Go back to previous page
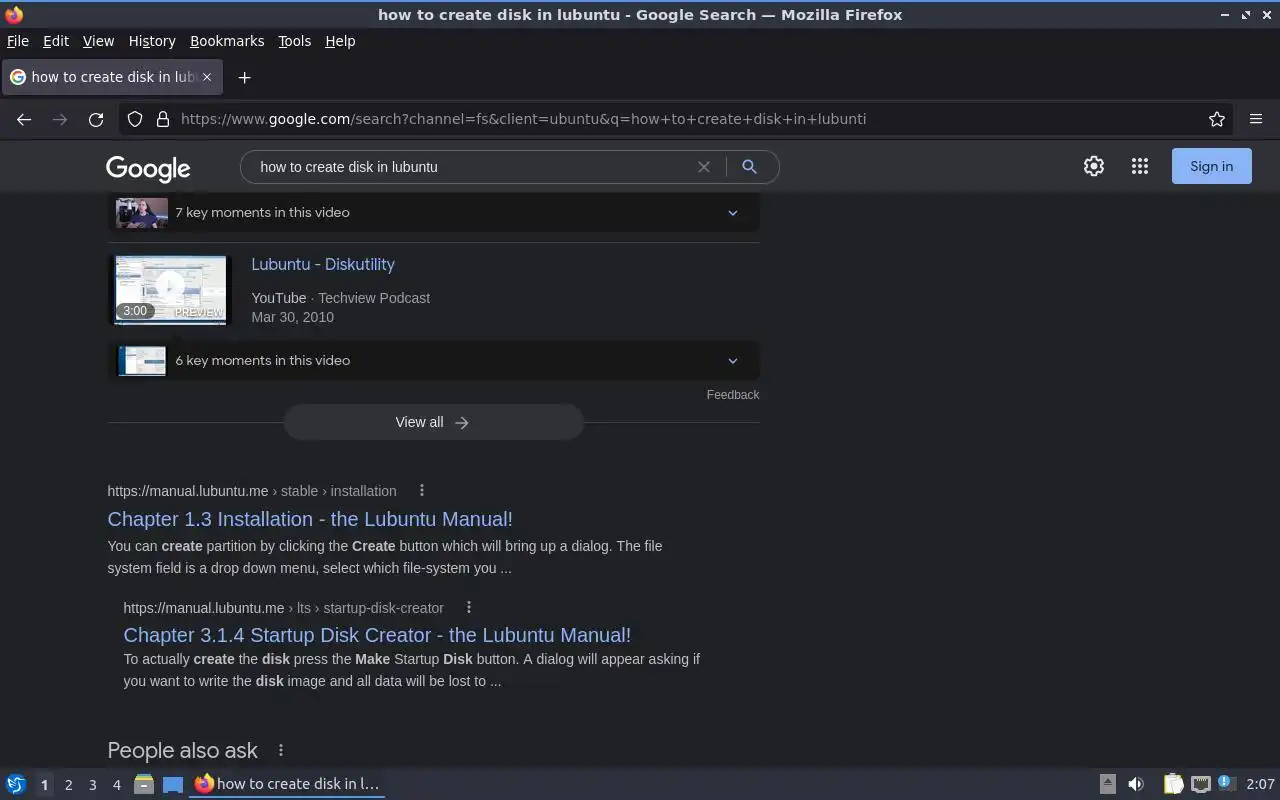Viewport: 1280px width, 800px height. [24, 119]
